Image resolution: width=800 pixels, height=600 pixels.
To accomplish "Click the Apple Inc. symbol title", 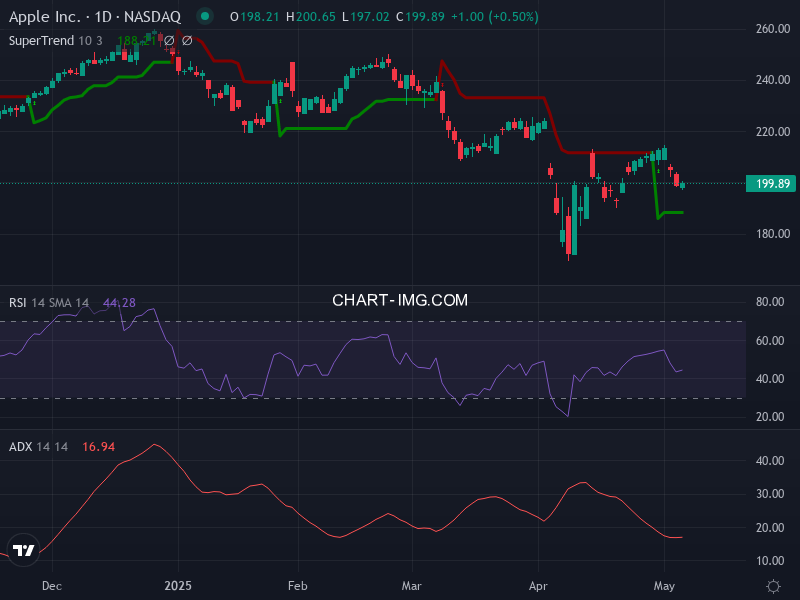I will pos(95,17).
